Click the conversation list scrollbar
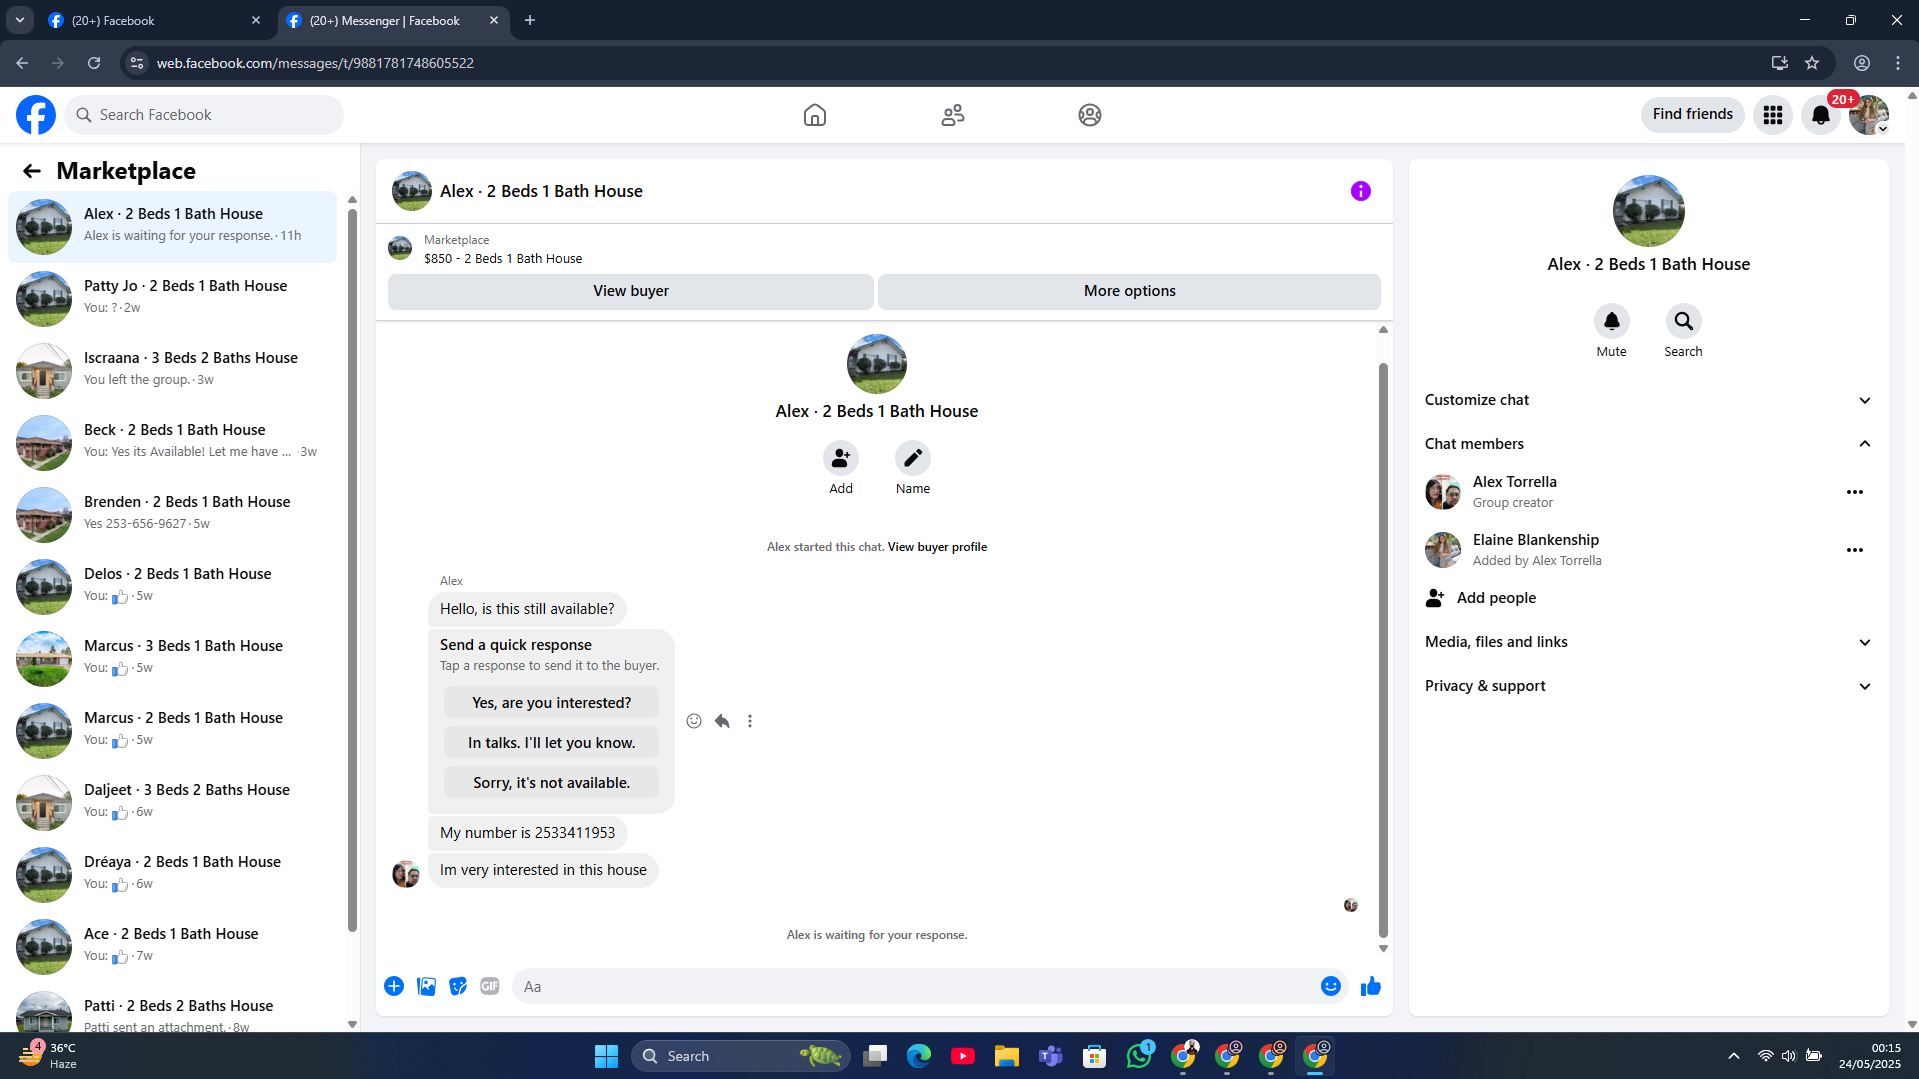The height and width of the screenshot is (1079, 1919). coord(352,570)
